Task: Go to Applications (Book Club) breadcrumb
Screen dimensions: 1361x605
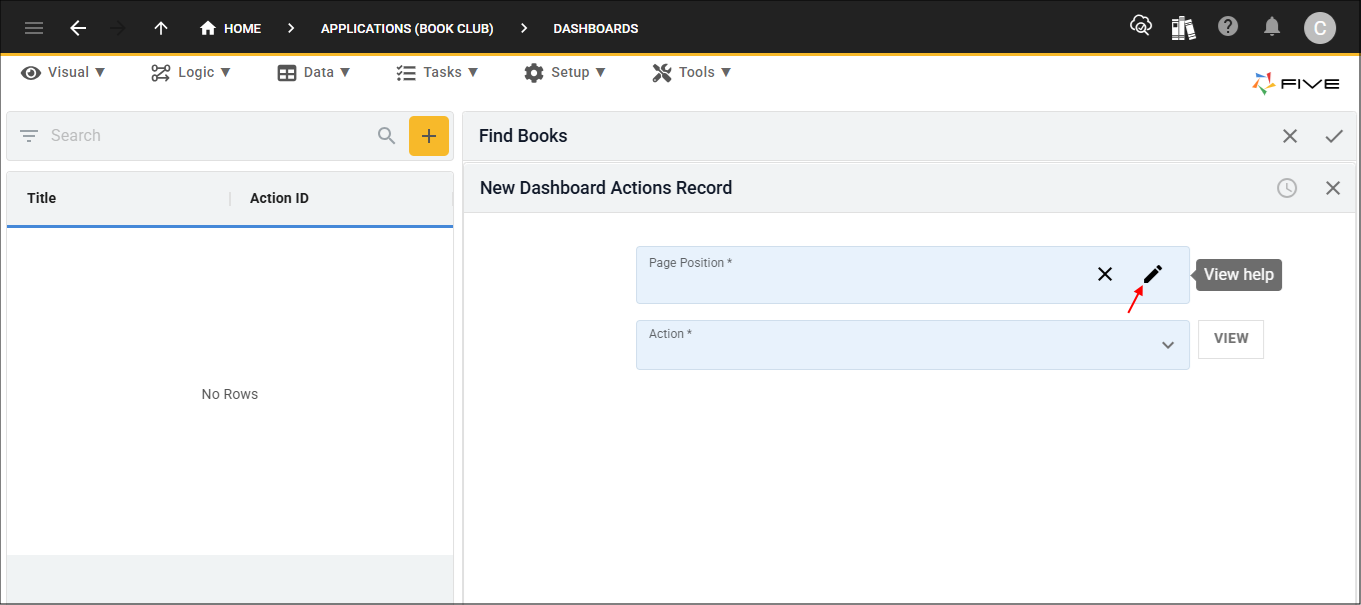Action: [407, 28]
